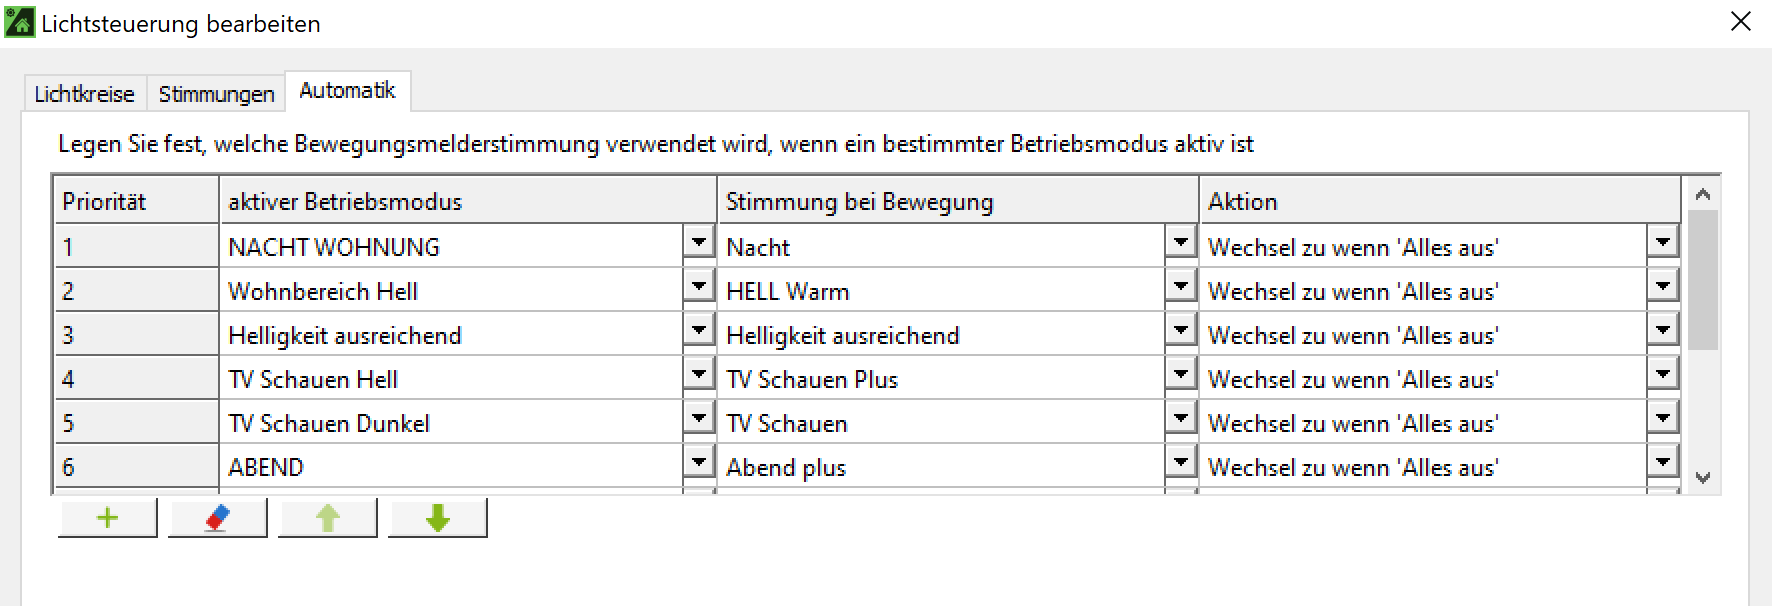Delete the selected row using the eraser icon
Image resolution: width=1772 pixels, height=606 pixels.
click(216, 517)
